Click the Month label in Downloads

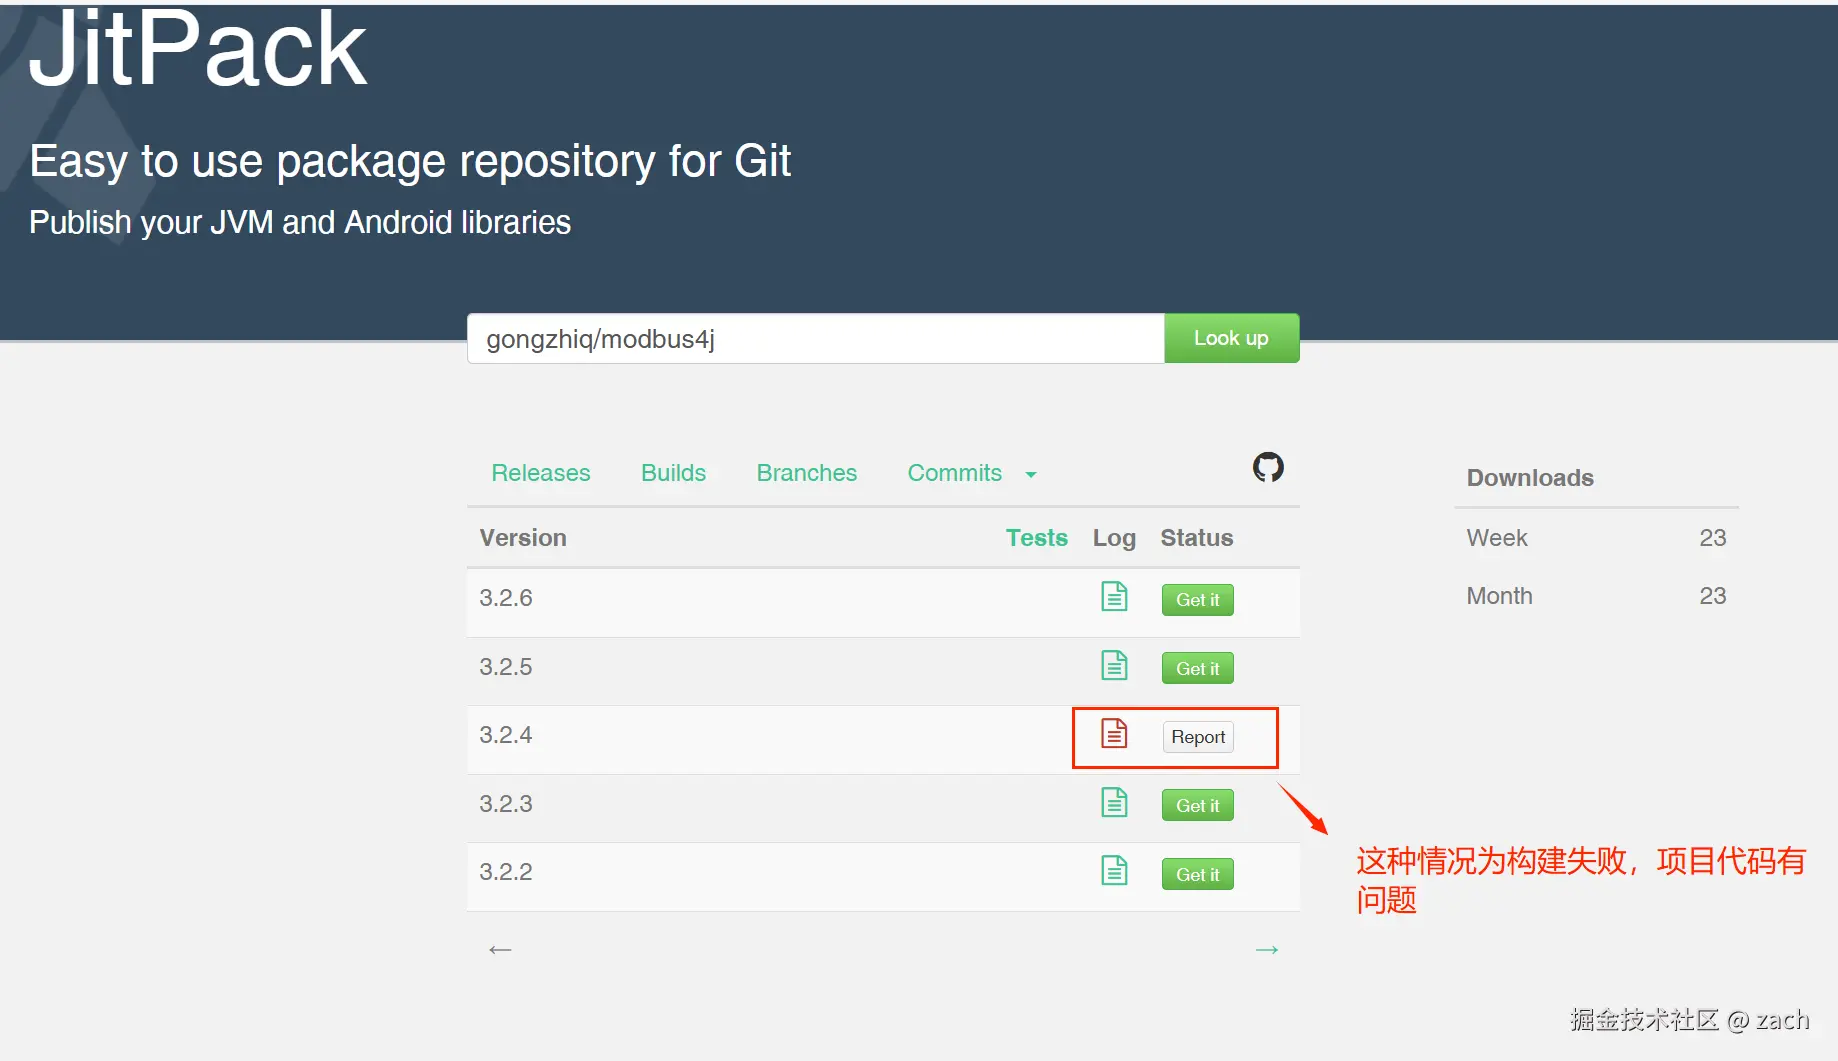[1500, 596]
